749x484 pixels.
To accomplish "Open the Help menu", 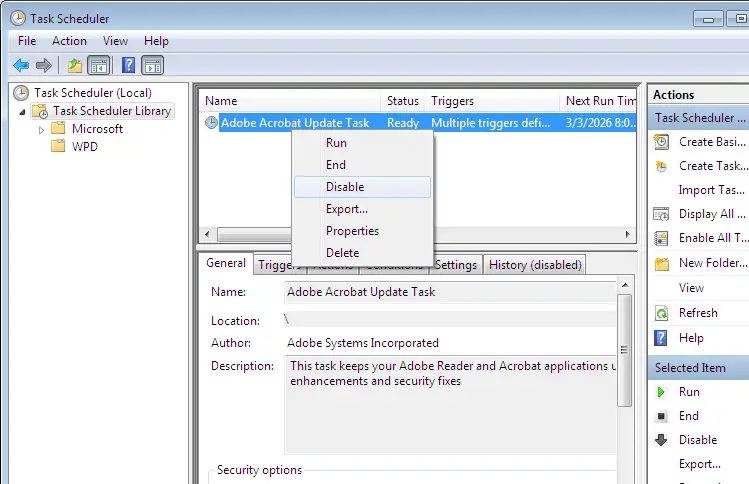I will (x=156, y=41).
